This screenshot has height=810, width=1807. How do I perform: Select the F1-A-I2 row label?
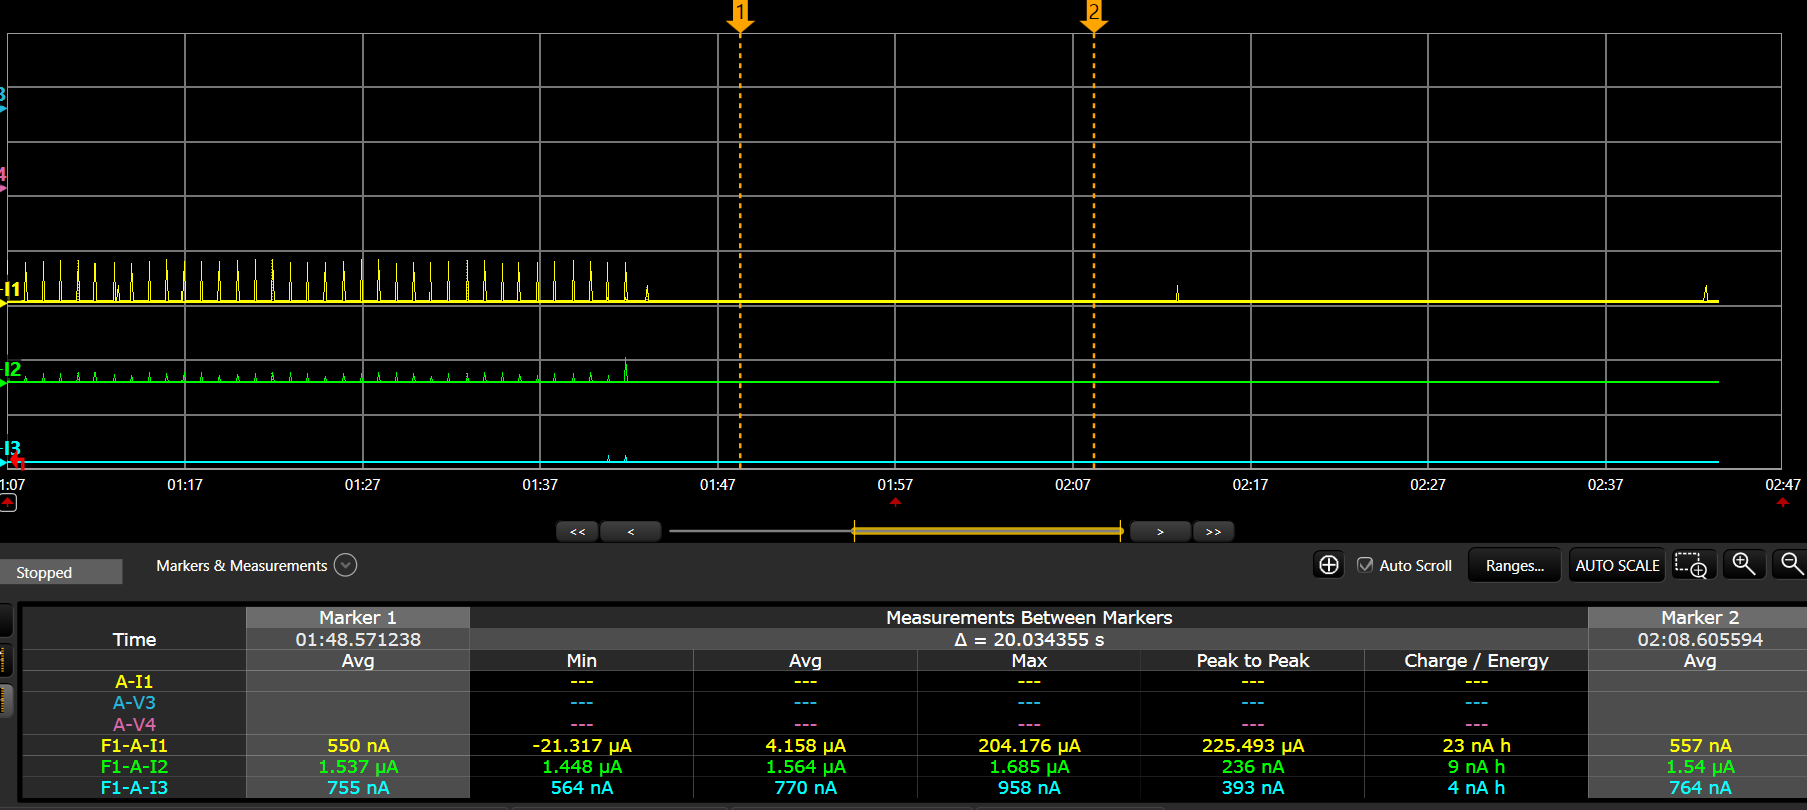[x=134, y=766]
